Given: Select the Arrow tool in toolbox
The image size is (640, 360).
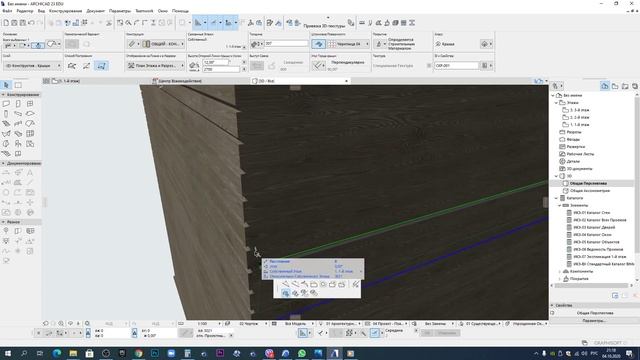Looking at the screenshot, I should coord(6,85).
